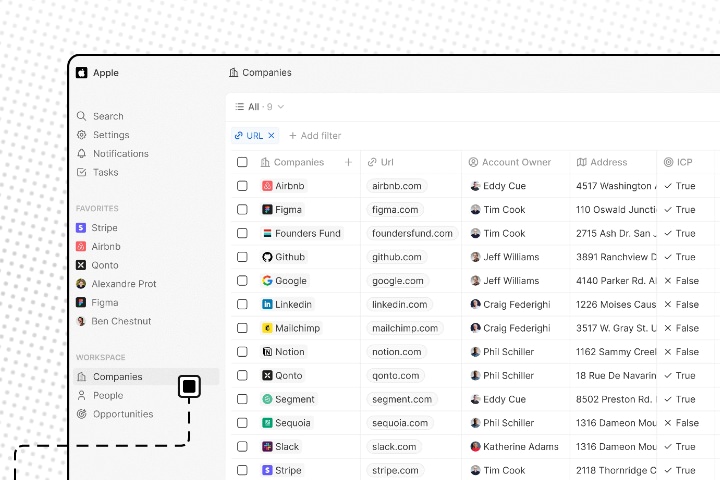Check the Airbnb row checkbox
720x480 pixels.
pos(242,186)
